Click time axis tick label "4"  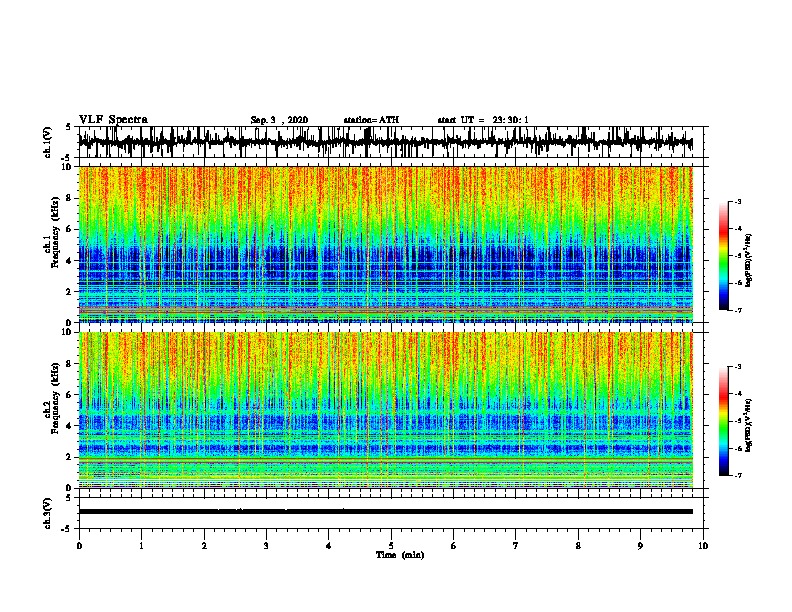click(329, 546)
